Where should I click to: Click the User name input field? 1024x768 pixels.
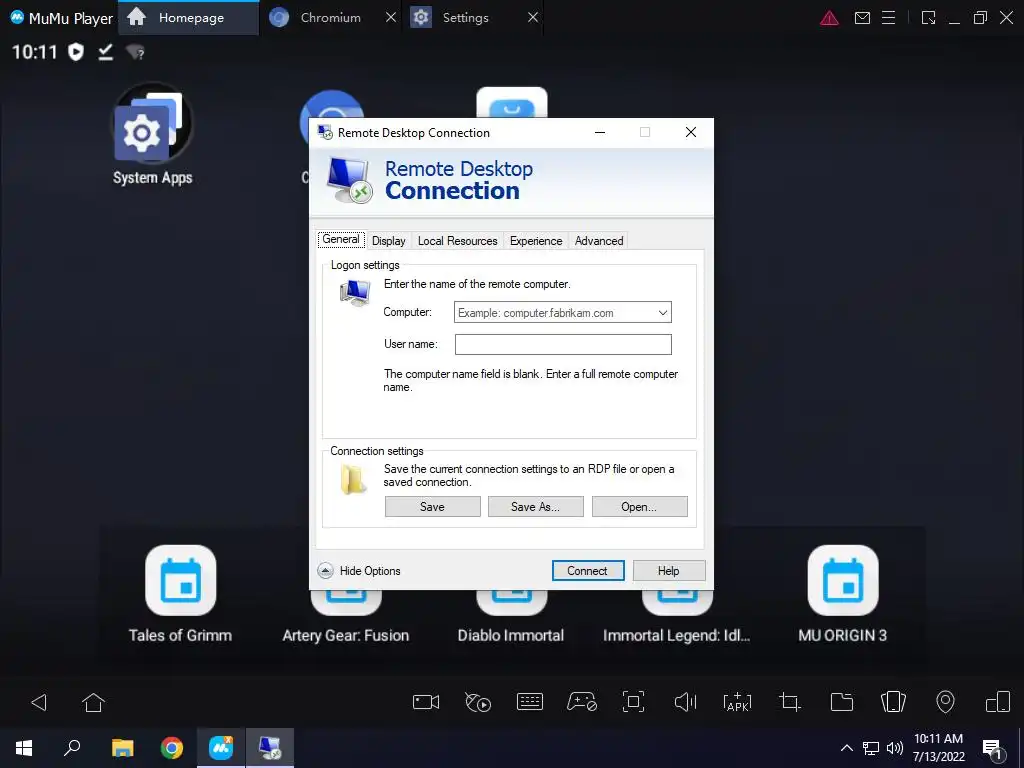(x=563, y=344)
